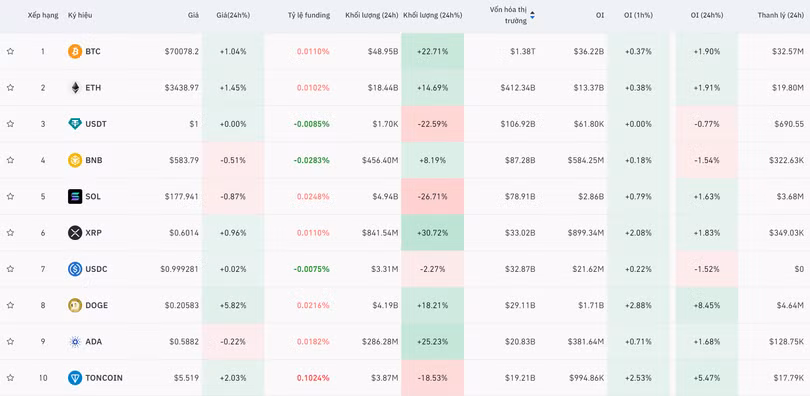Click XRP OI 1h change +2.08%
The image size is (810, 396).
(638, 233)
